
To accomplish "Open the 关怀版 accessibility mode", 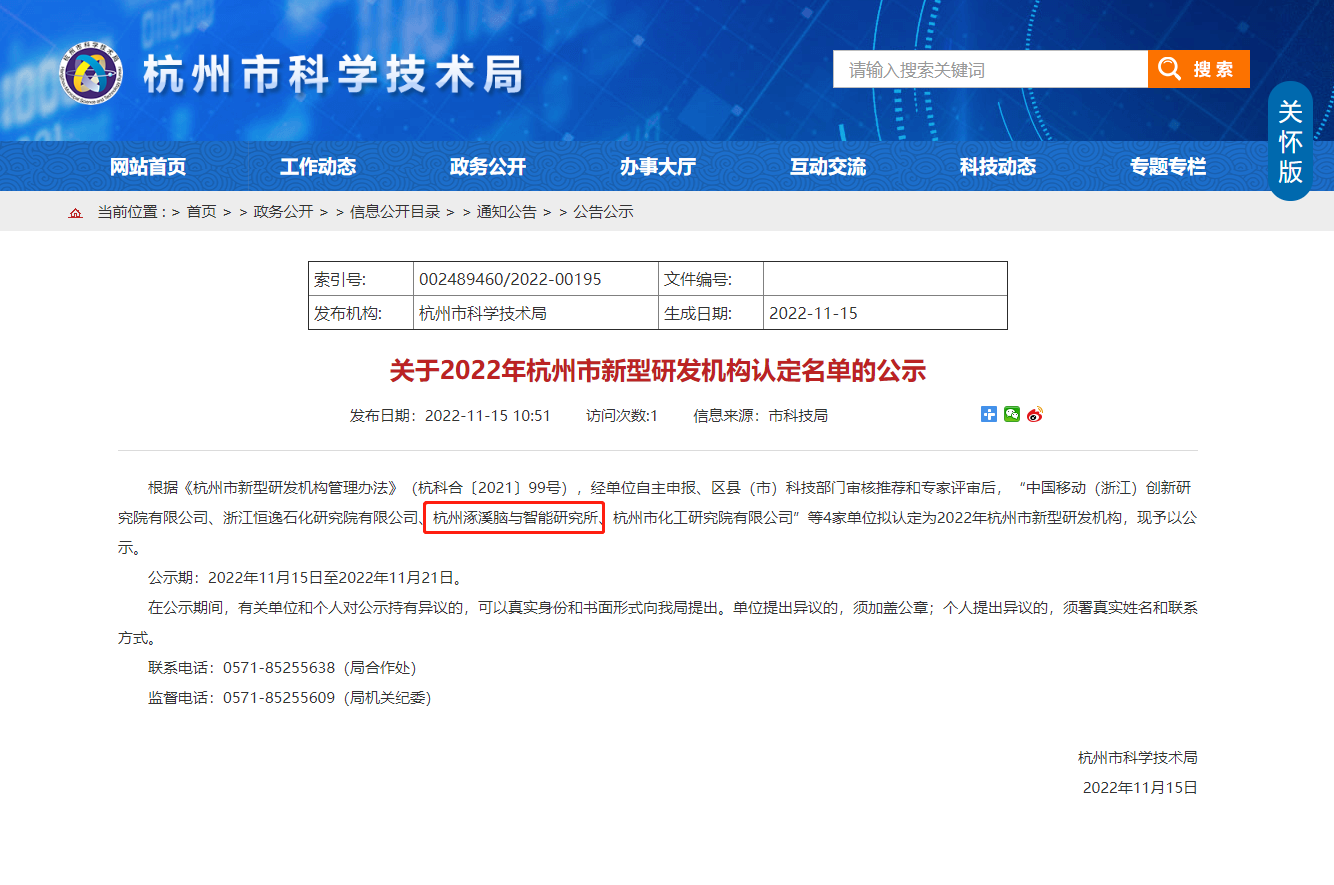I will [1290, 141].
